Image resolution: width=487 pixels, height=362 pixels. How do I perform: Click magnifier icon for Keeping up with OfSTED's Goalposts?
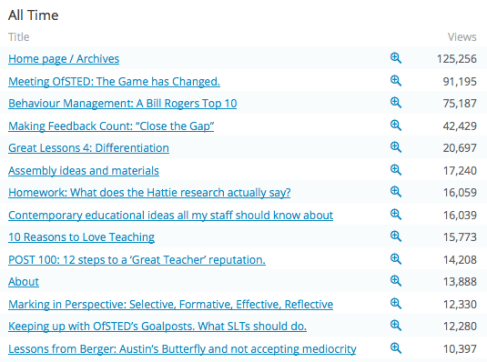click(396, 325)
